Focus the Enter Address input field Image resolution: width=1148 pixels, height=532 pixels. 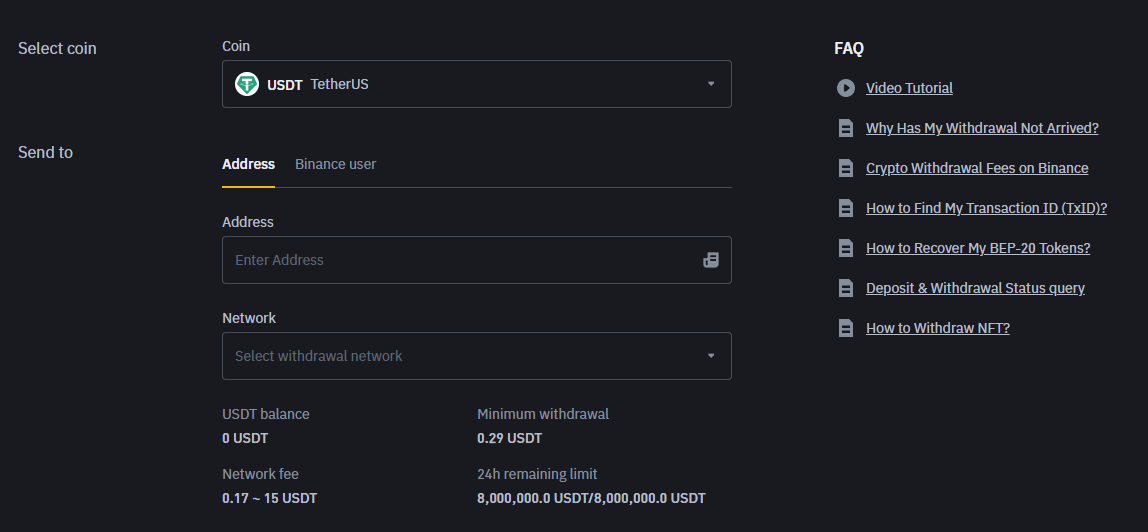[x=477, y=260]
